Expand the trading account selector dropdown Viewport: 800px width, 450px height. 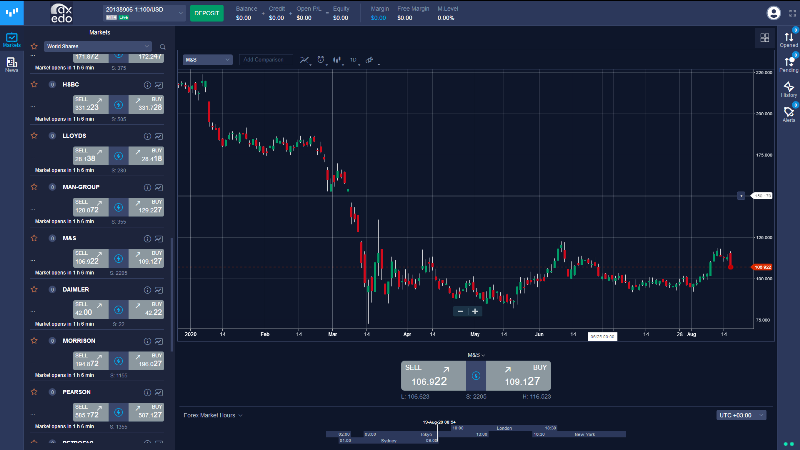[x=144, y=13]
